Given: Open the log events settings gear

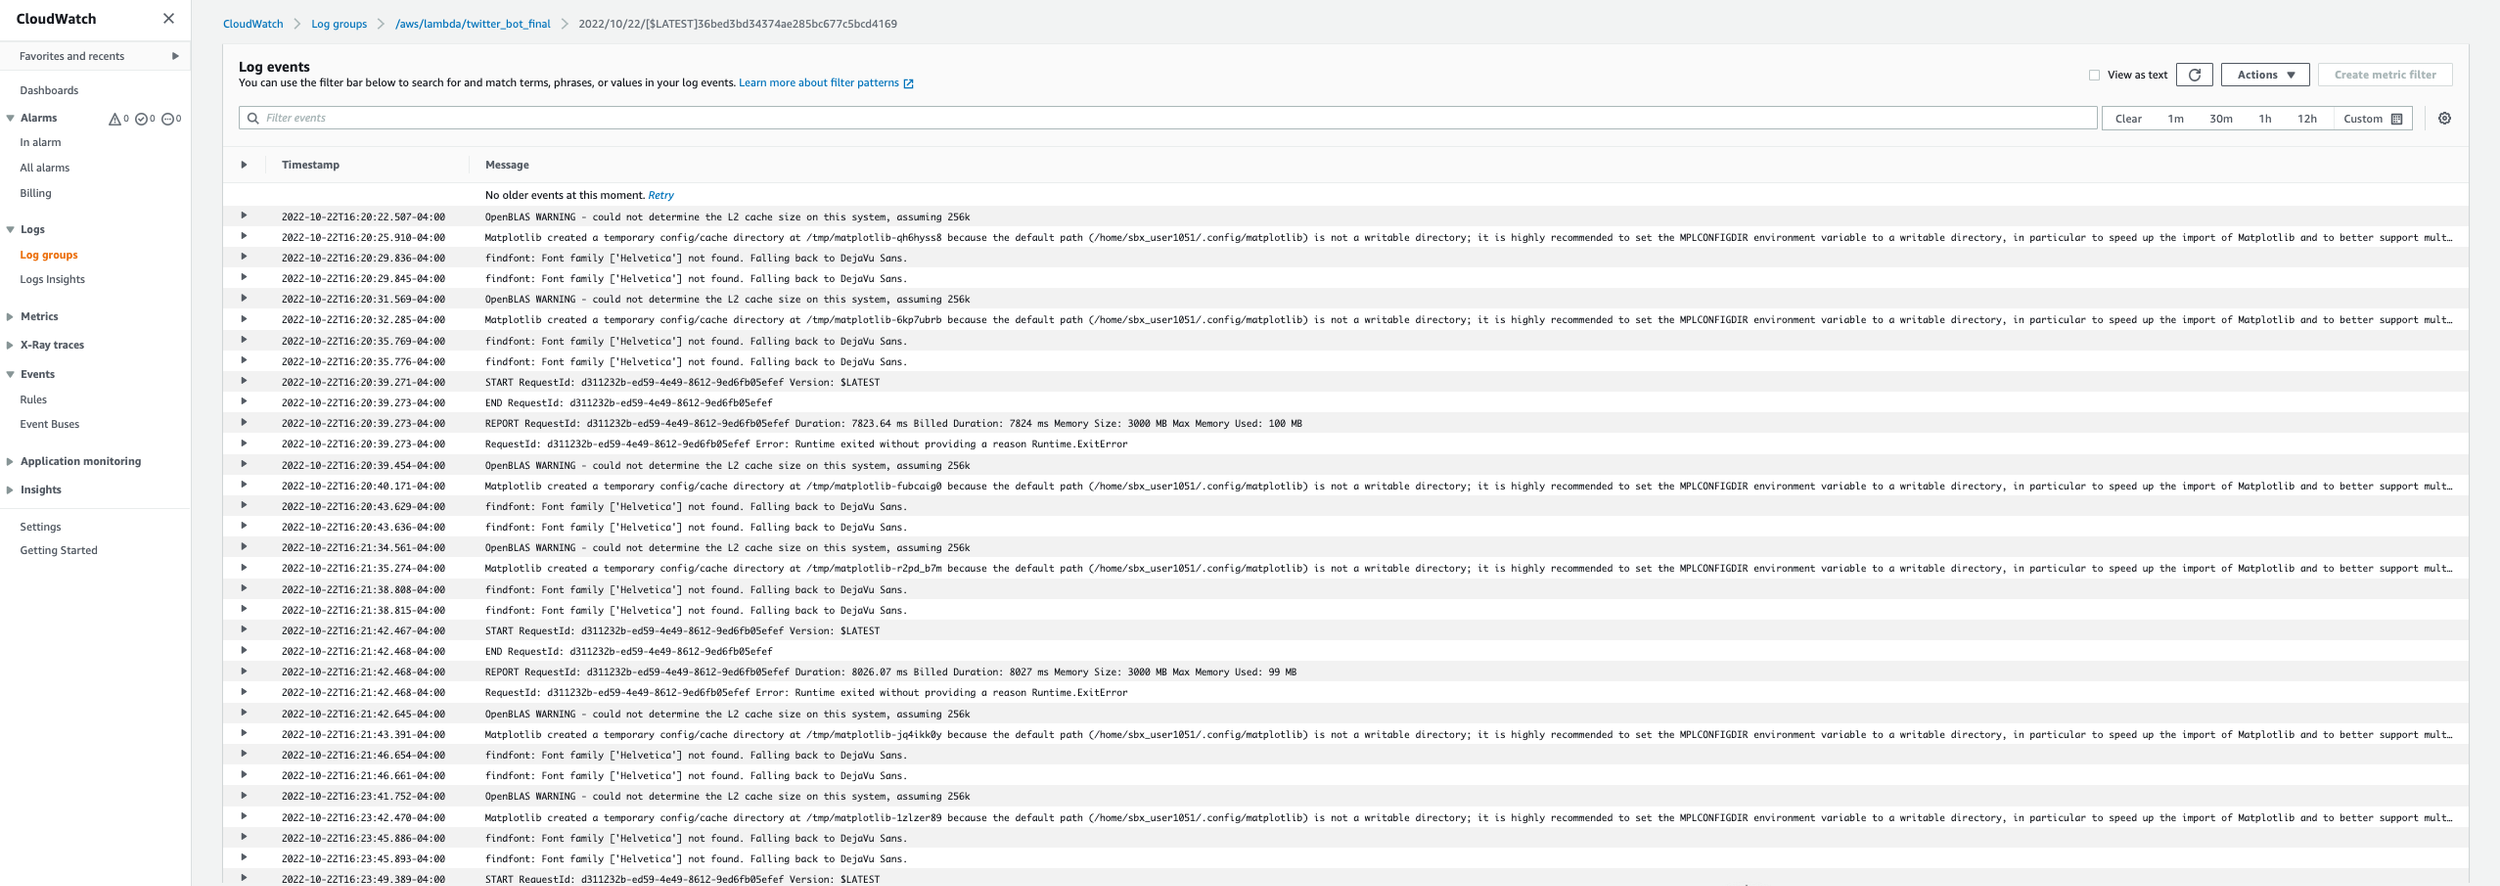Looking at the screenshot, I should [2444, 118].
